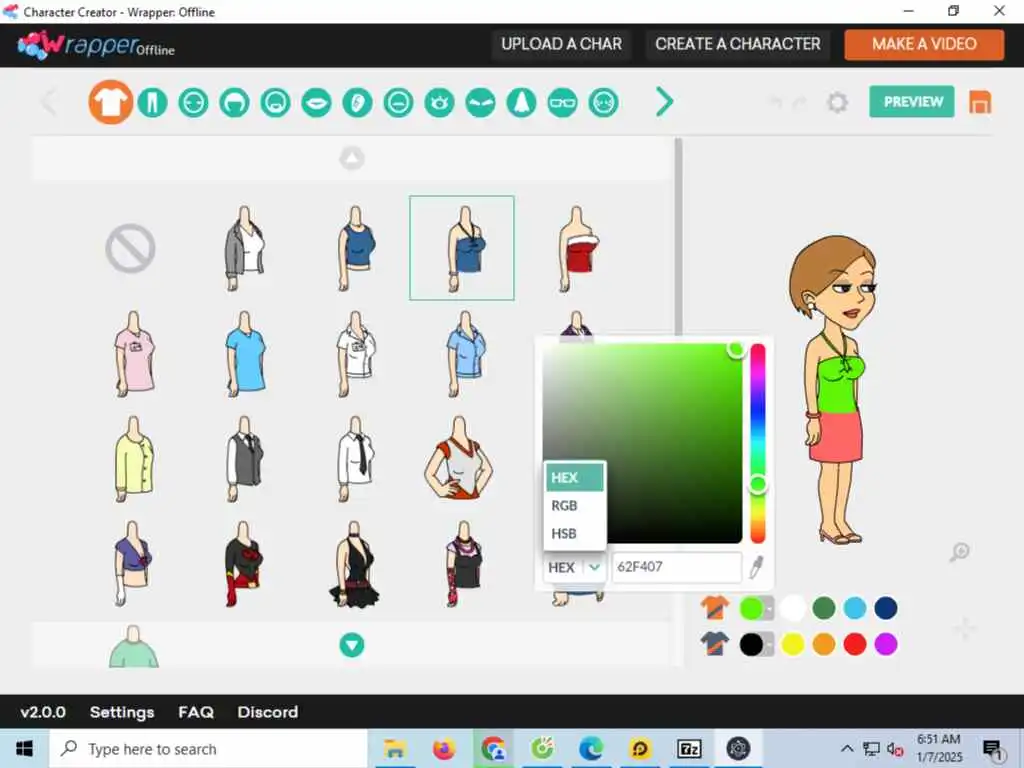
Task: Click the orange save character icon
Action: [980, 103]
